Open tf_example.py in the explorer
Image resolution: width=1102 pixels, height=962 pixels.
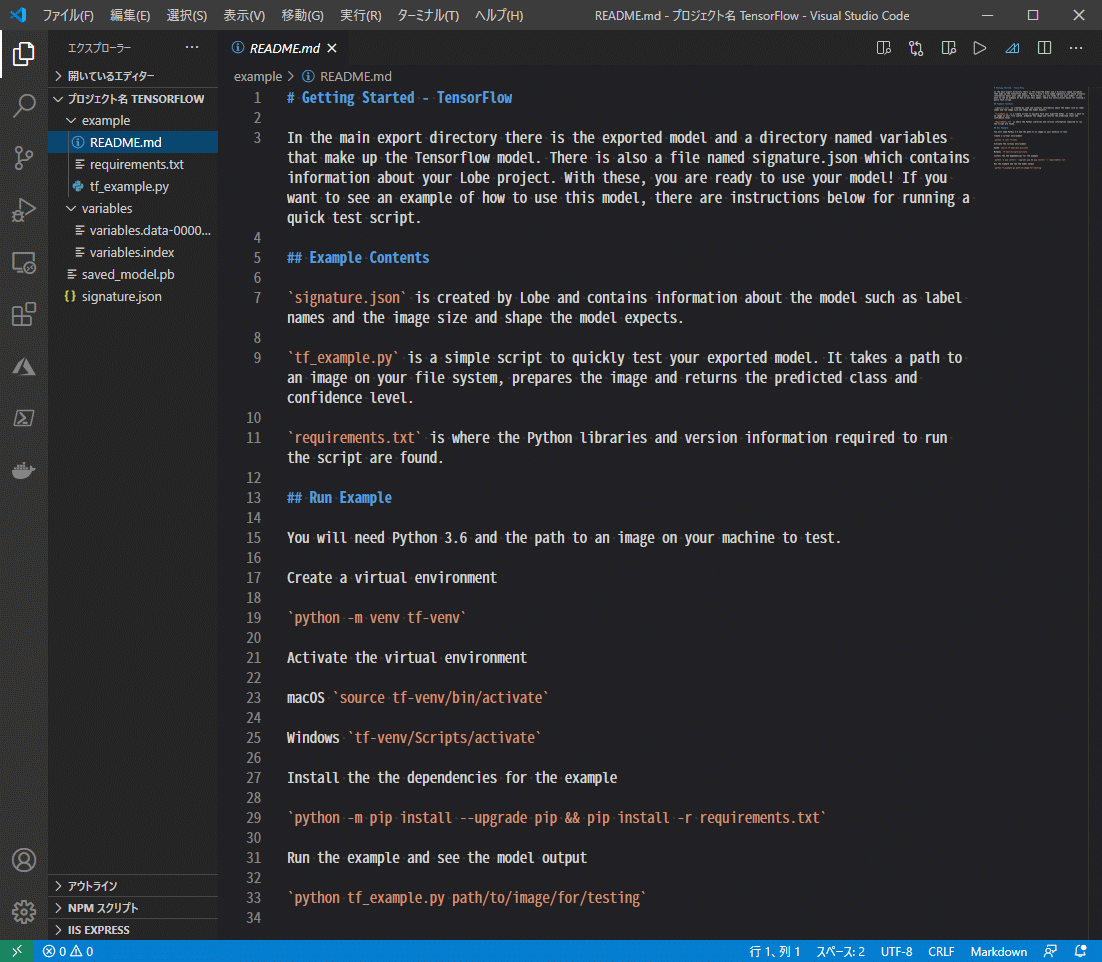[x=127, y=186]
